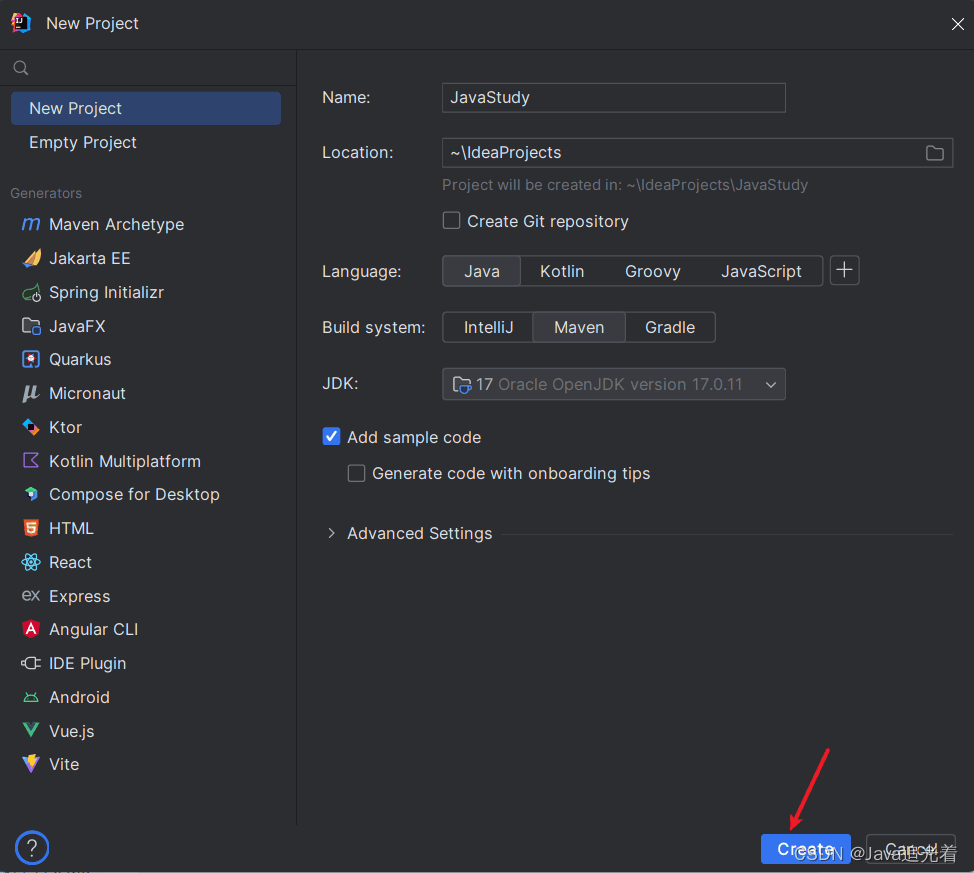Select JavaScript as the language
The width and height of the screenshot is (974, 873).
761,271
